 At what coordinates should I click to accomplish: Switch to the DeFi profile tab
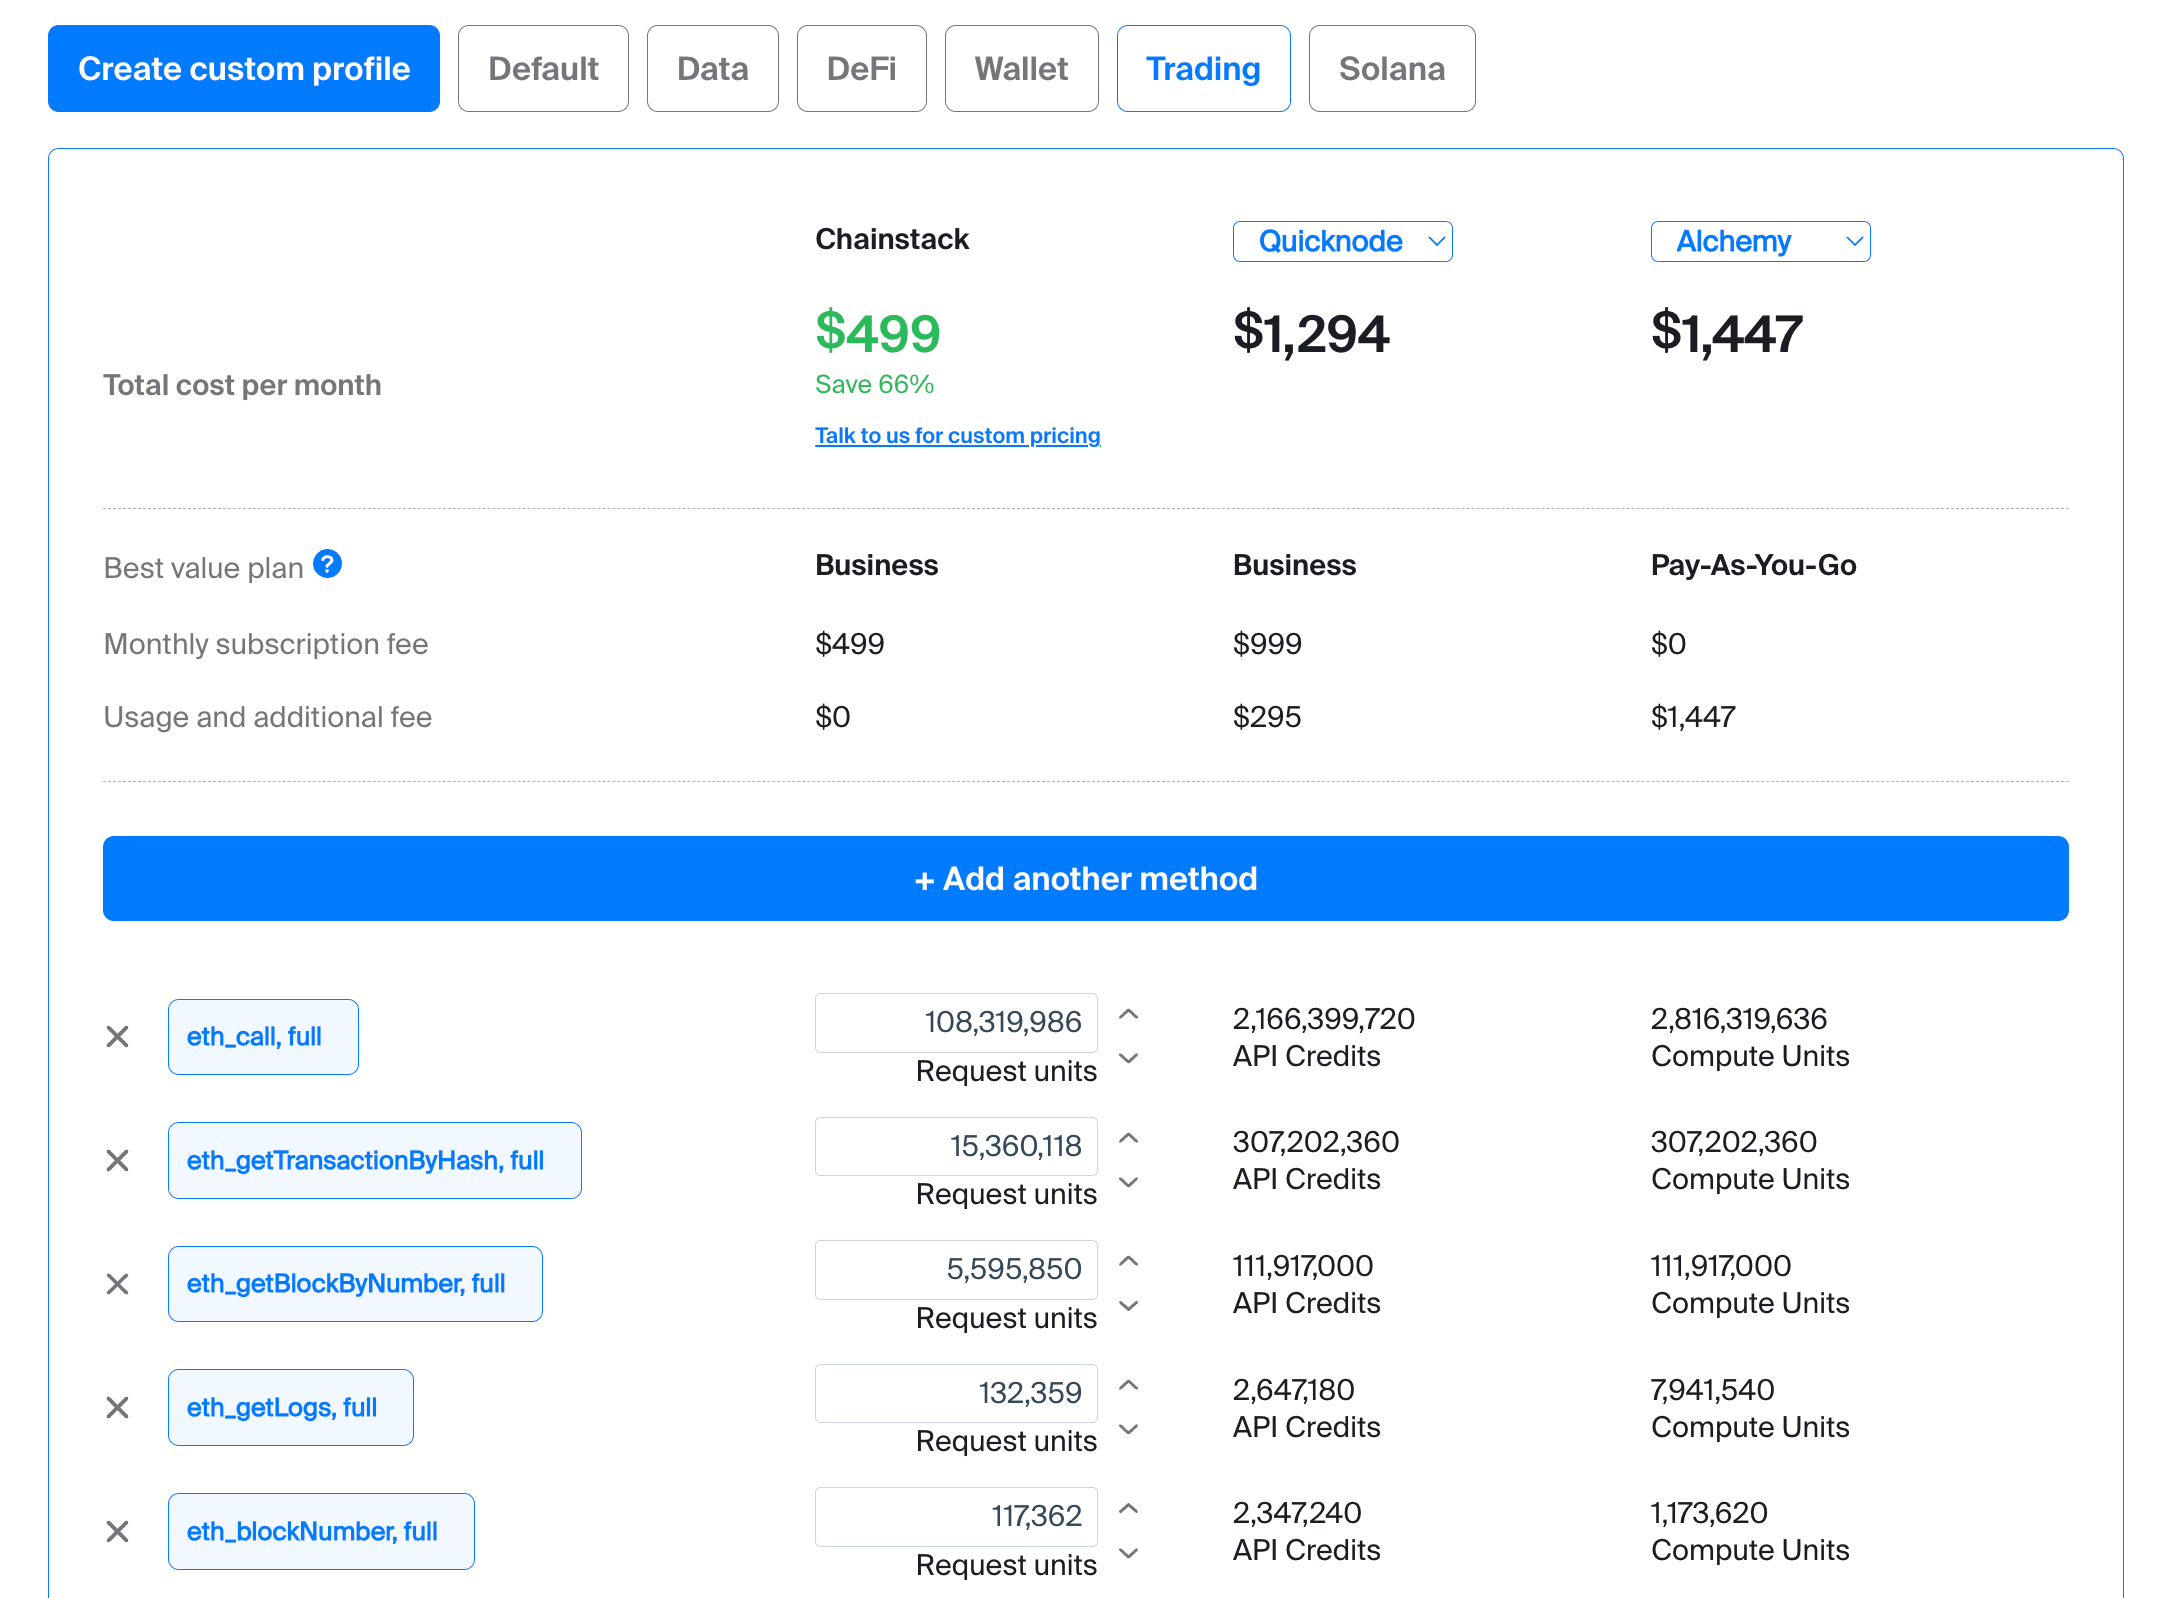pyautogui.click(x=861, y=69)
